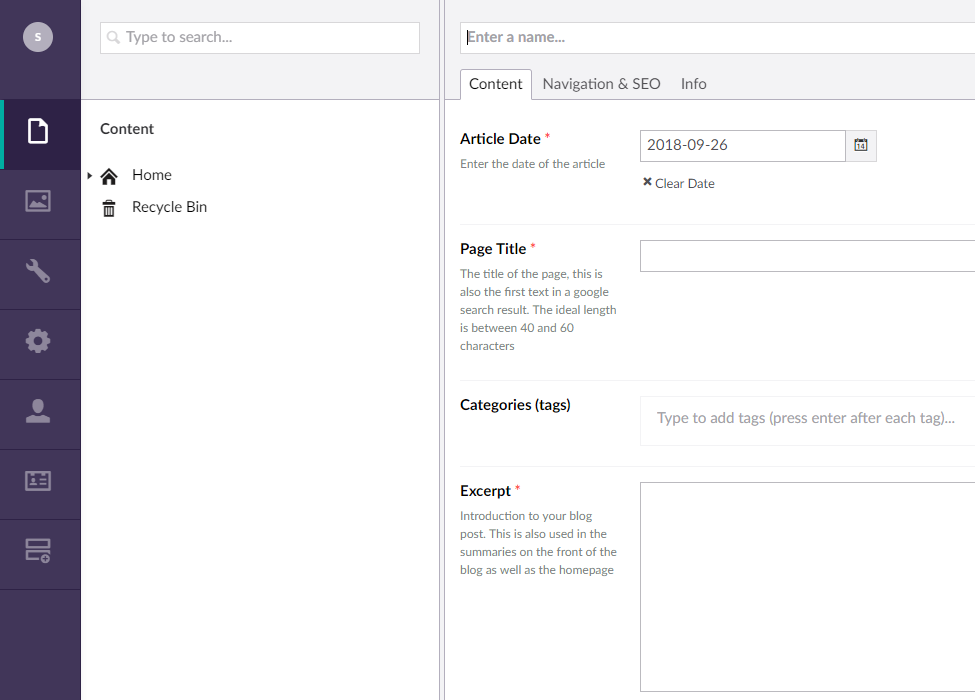Open the Members card icon
This screenshot has width=975, height=700.
click(38, 481)
